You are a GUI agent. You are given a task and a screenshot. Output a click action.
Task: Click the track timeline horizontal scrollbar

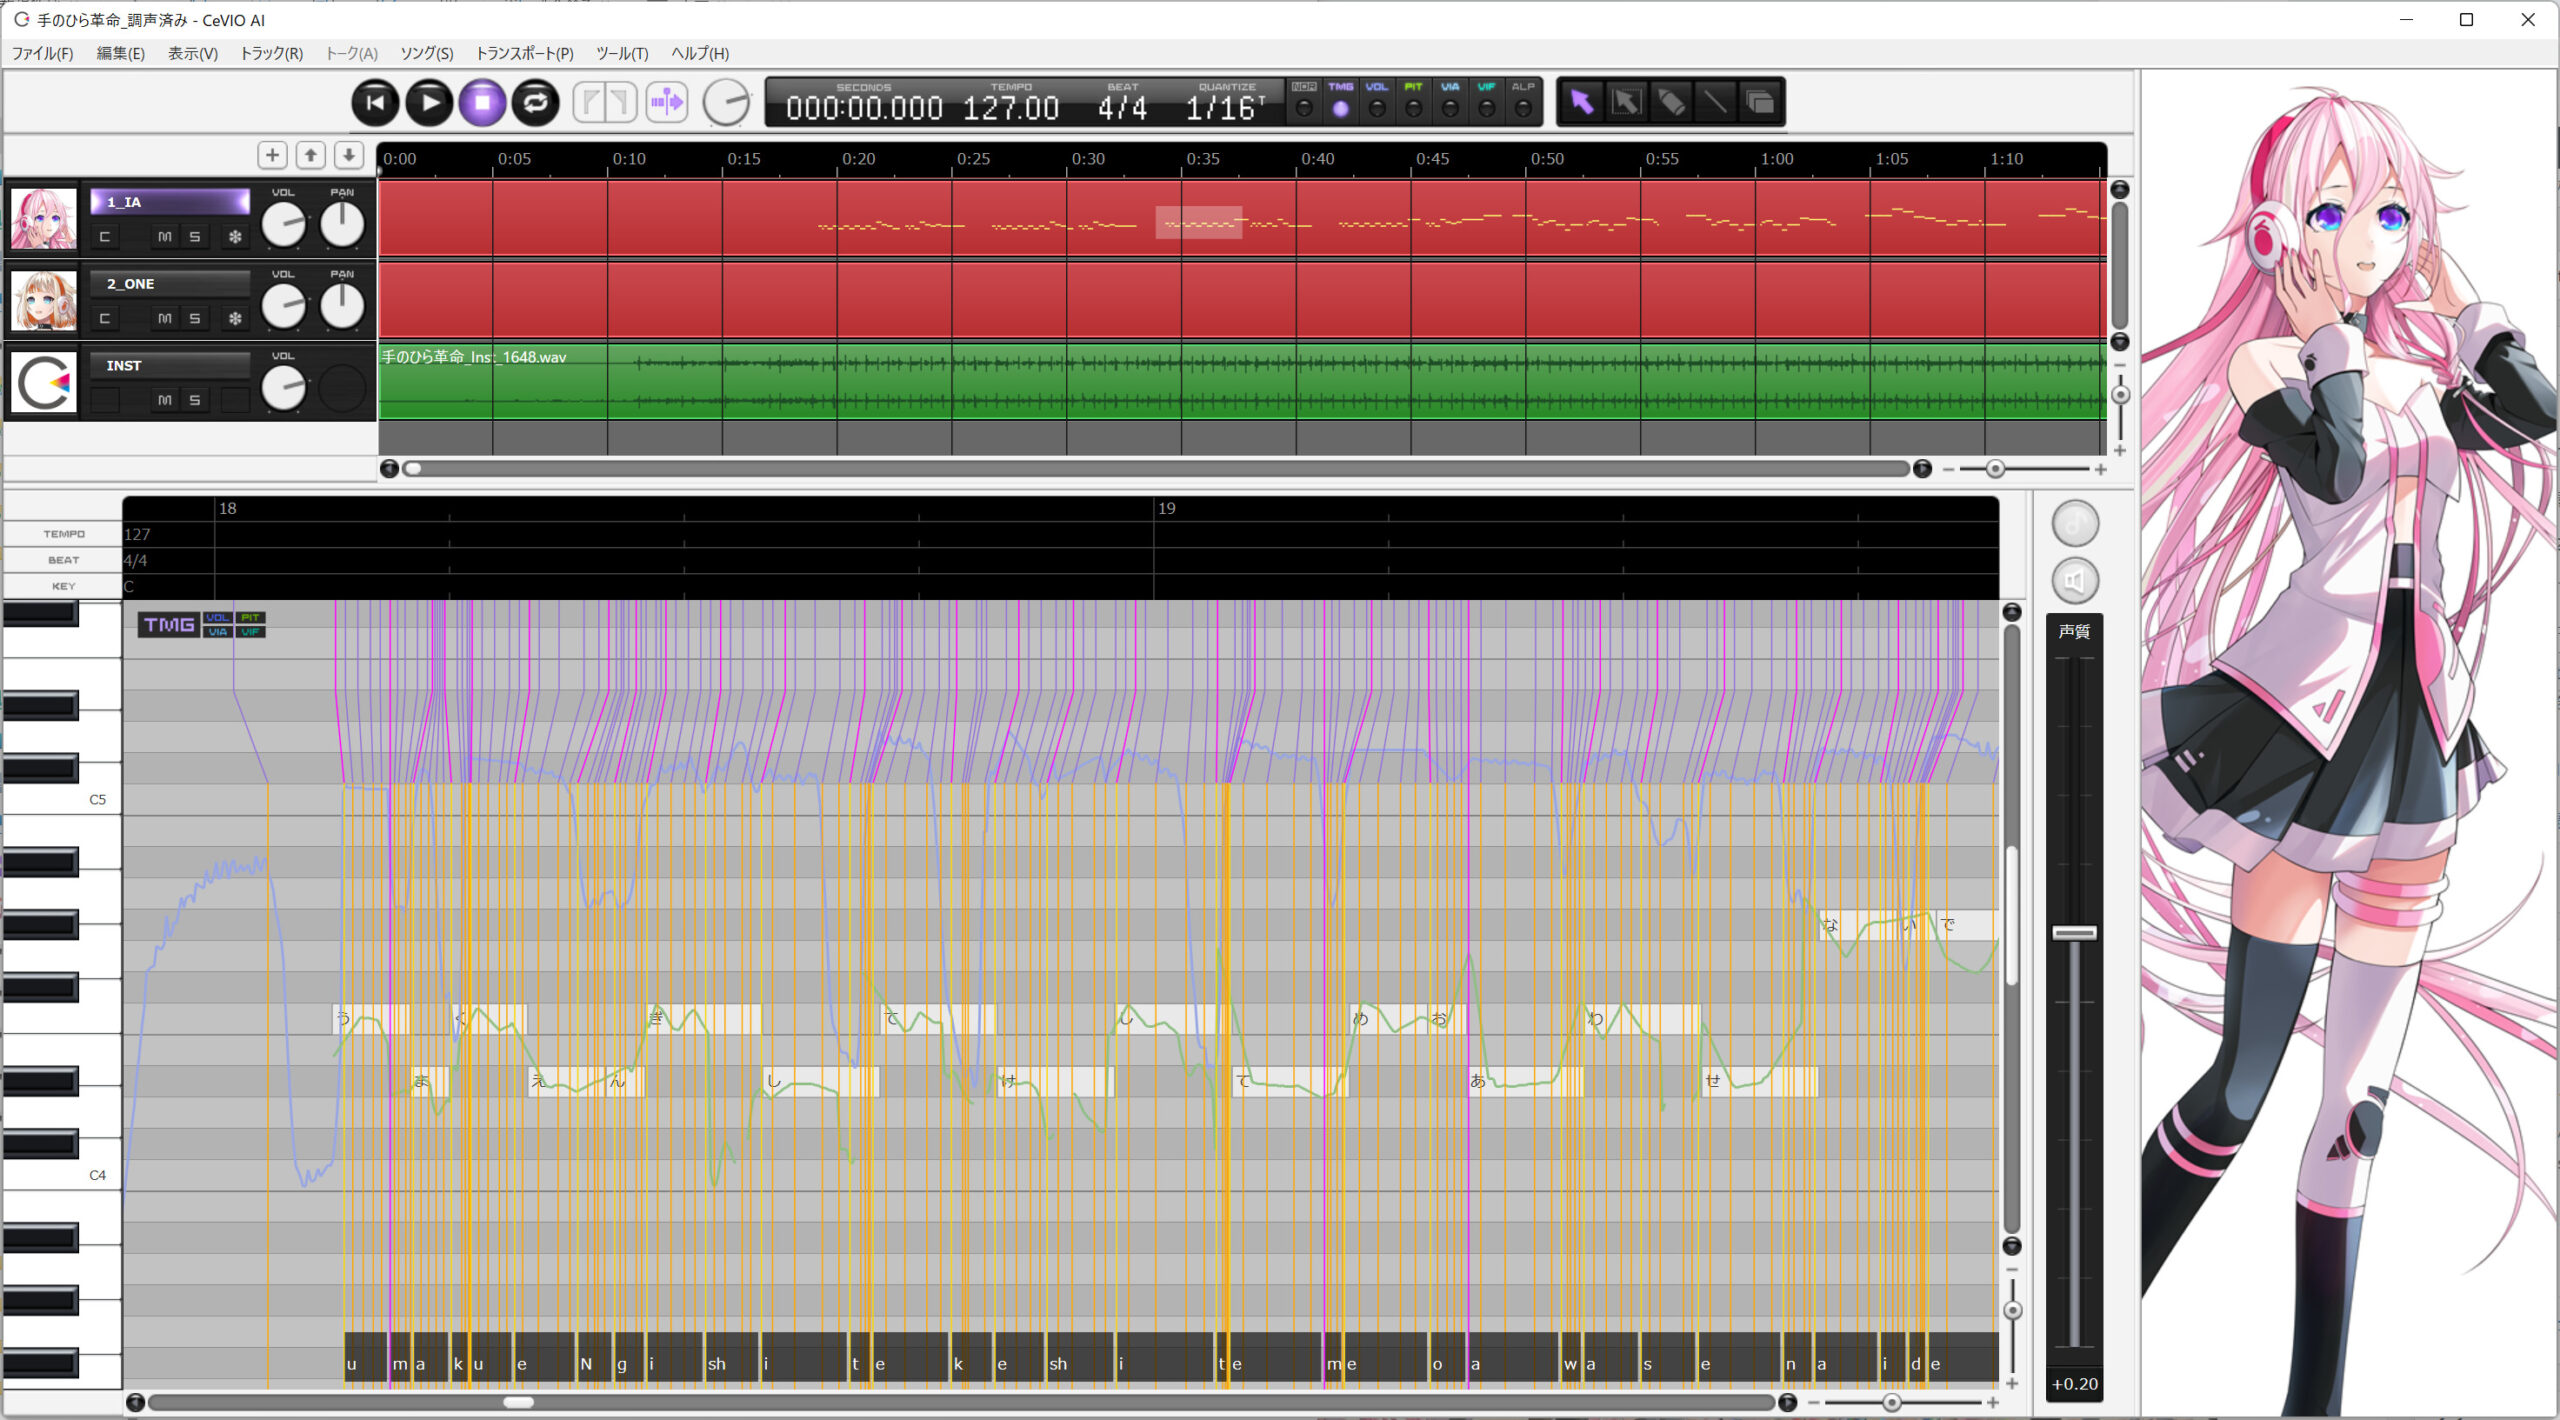click(x=1156, y=469)
